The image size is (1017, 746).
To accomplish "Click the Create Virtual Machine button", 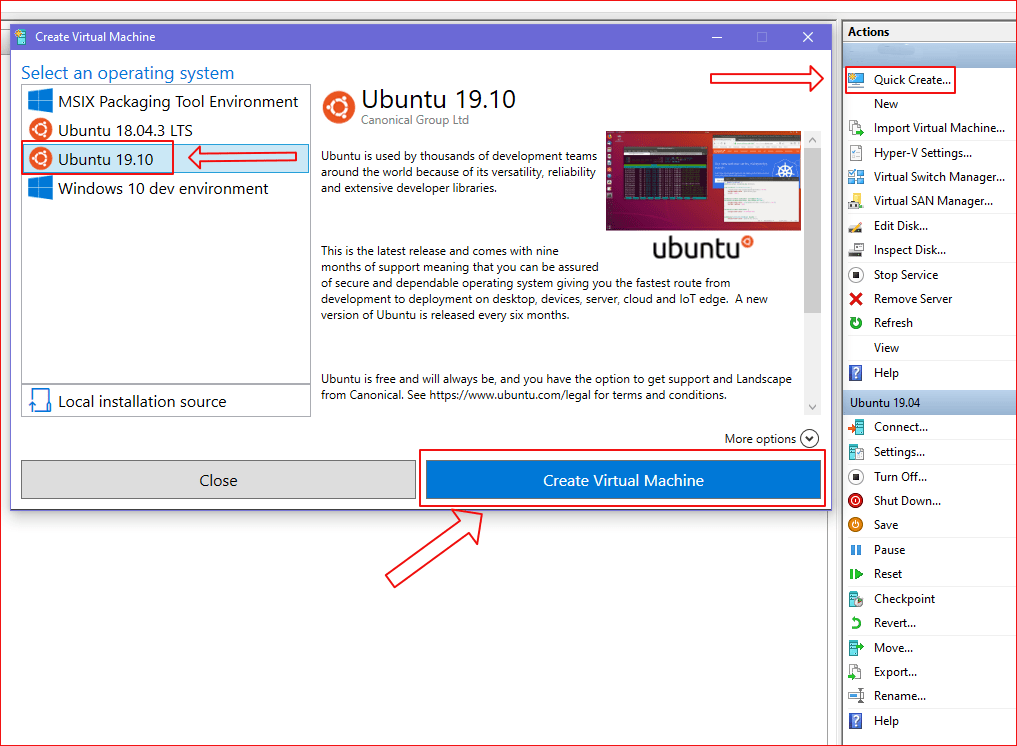I will [x=623, y=480].
